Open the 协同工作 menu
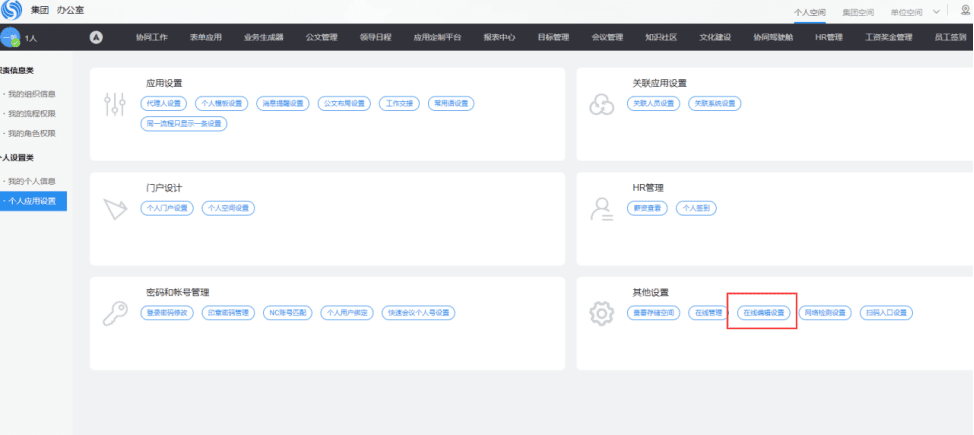Image resolution: width=974 pixels, height=435 pixels. coord(152,37)
